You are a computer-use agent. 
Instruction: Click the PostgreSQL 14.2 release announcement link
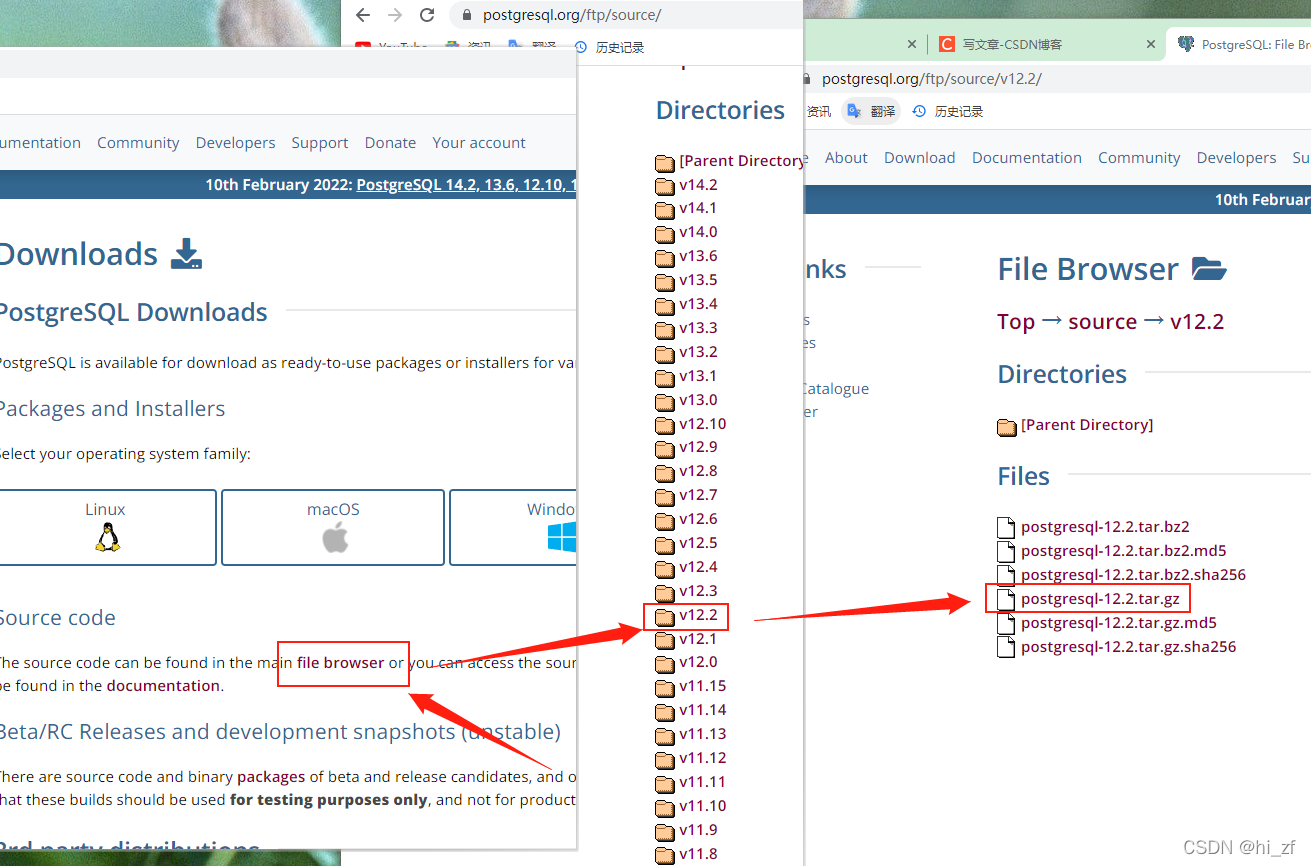pyautogui.click(x=465, y=185)
